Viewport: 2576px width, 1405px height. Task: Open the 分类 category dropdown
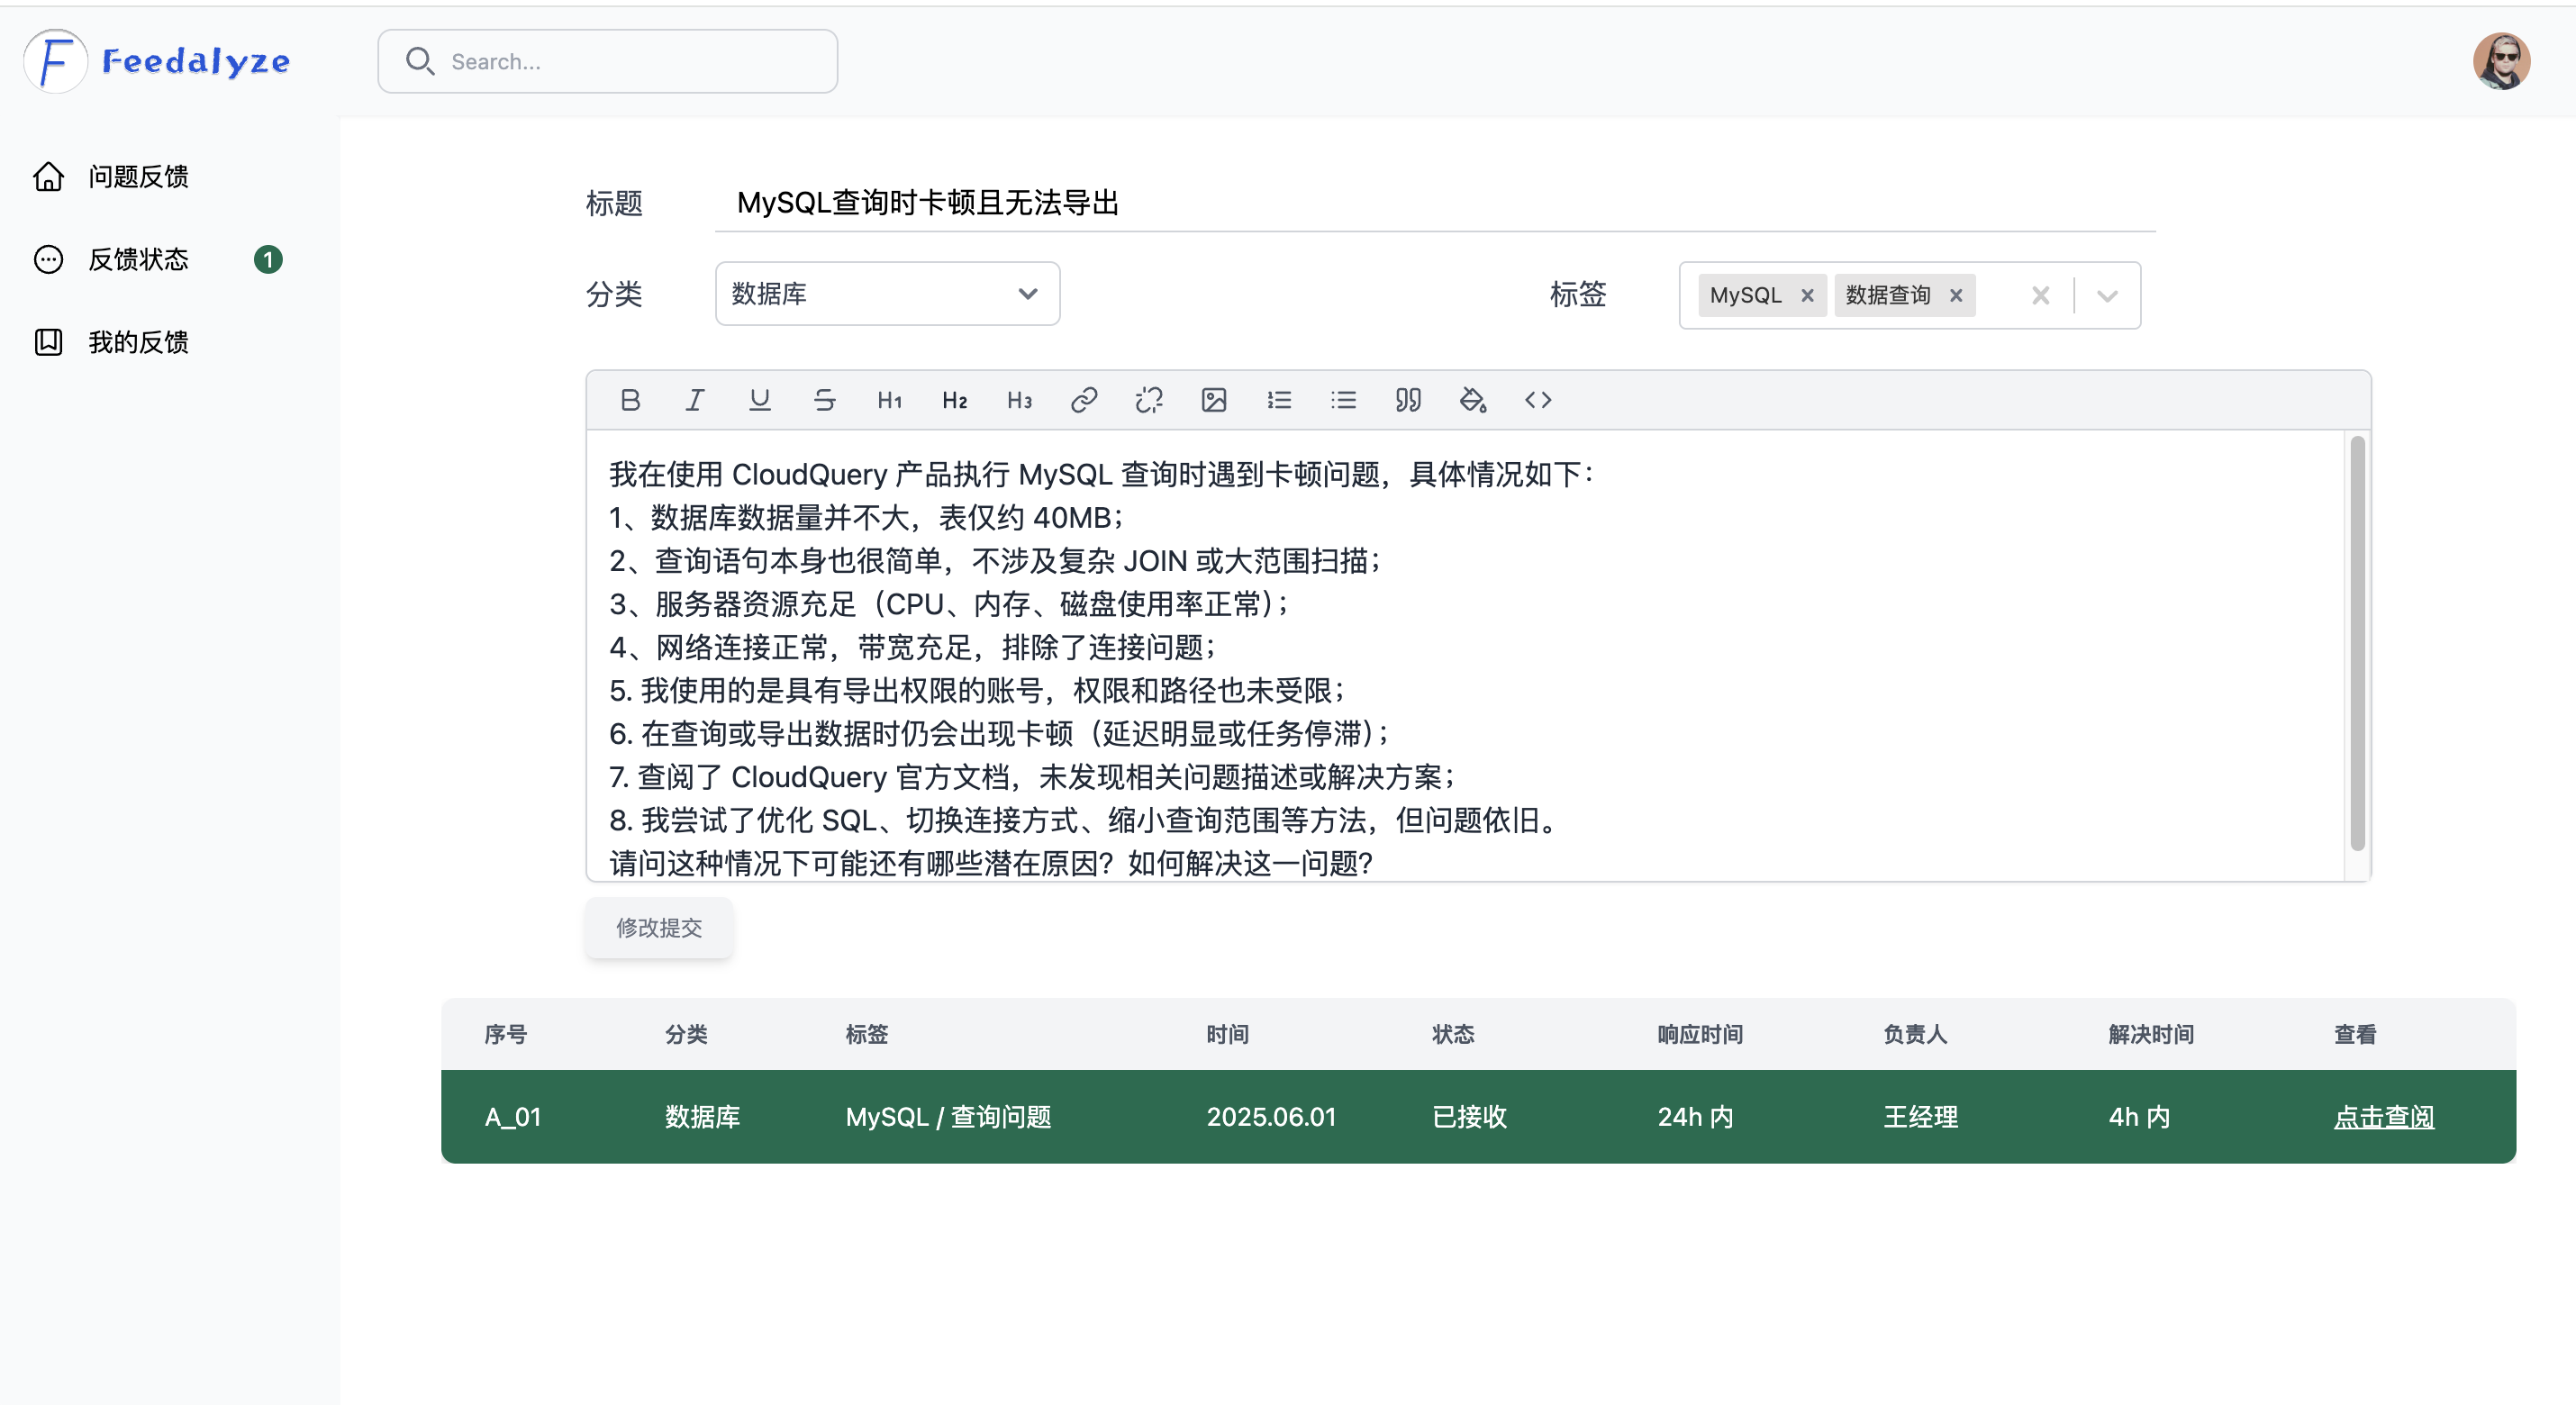pyautogui.click(x=887, y=294)
